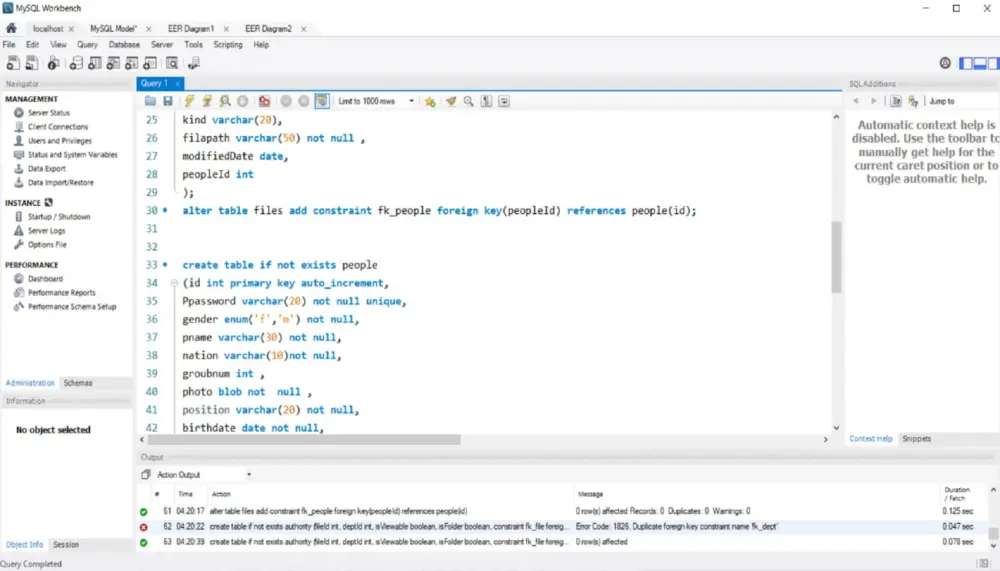
Task: Open the File menu
Action: point(9,45)
